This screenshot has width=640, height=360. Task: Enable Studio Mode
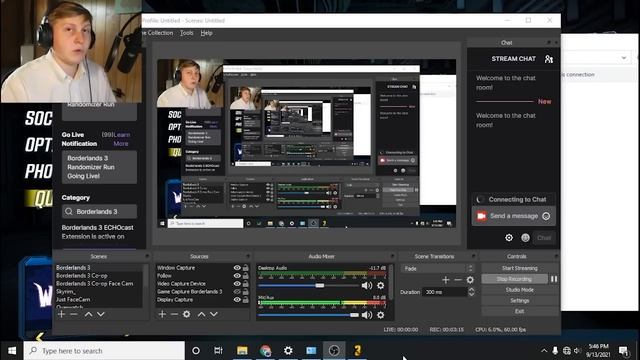(520, 290)
